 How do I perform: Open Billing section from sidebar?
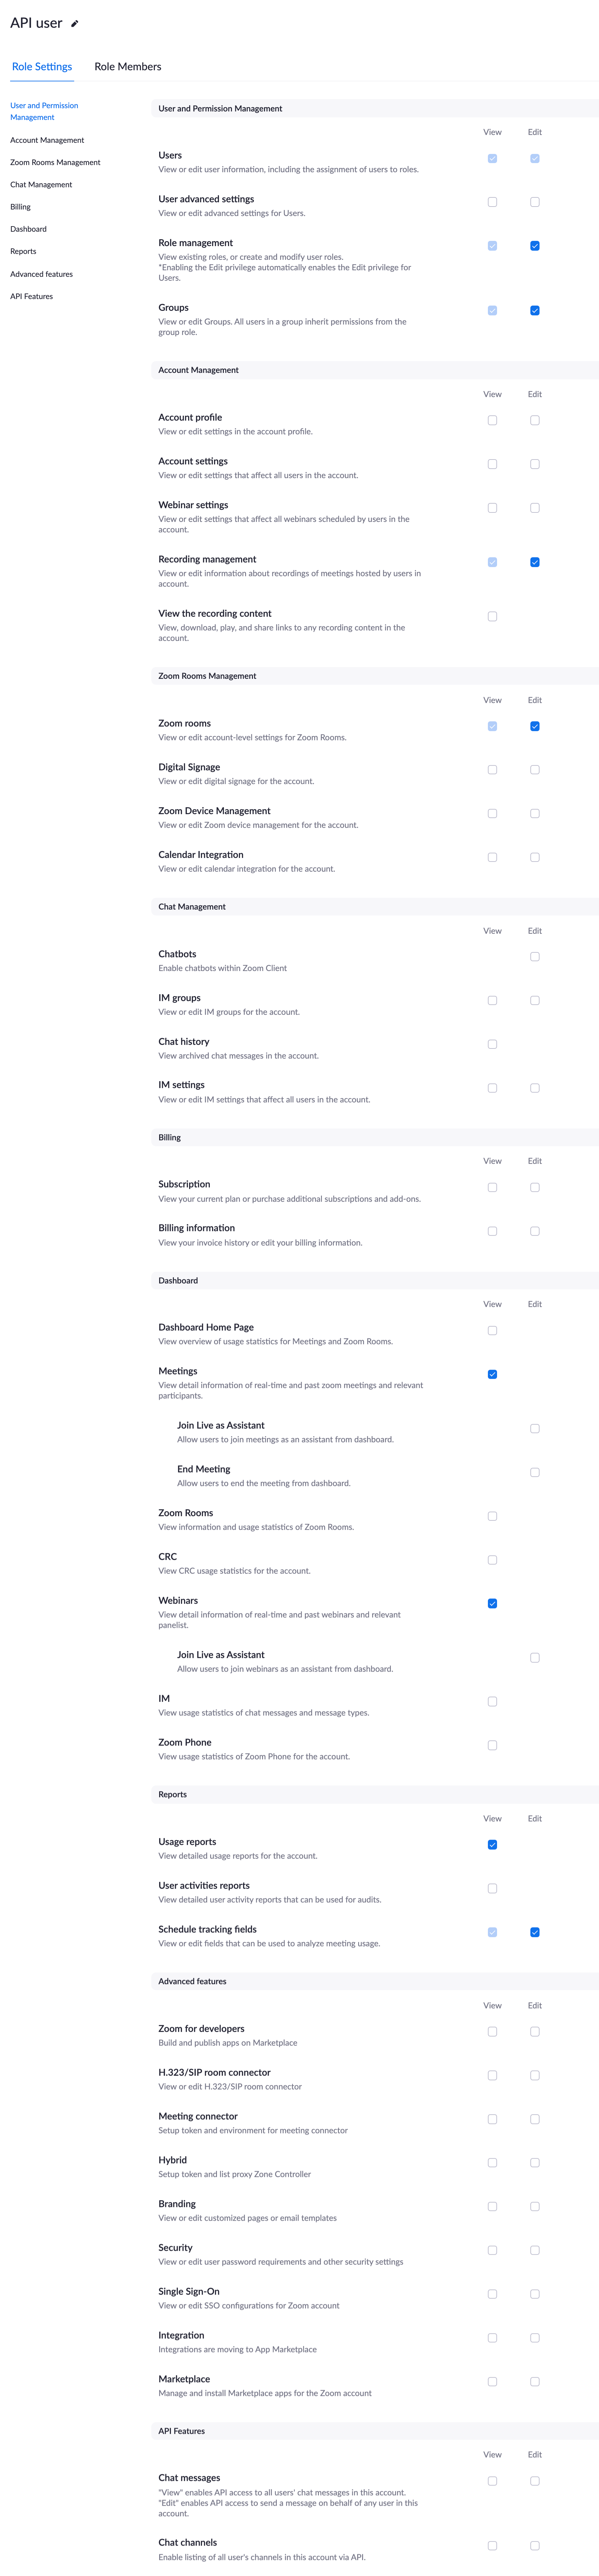click(x=20, y=207)
